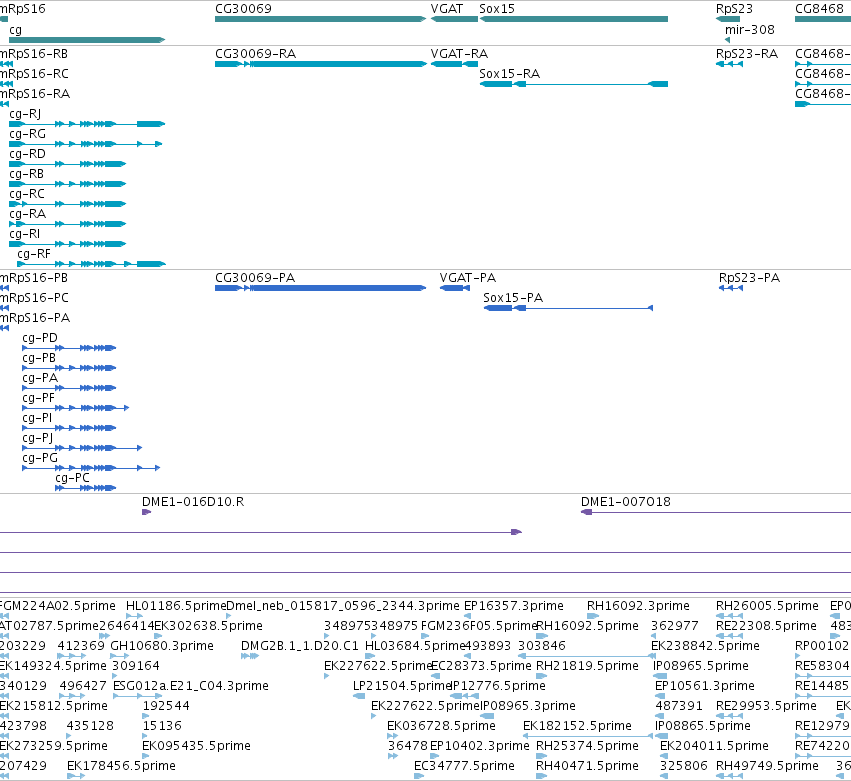
Task: Select the CG30069-RA transcript label
Action: pos(256,54)
